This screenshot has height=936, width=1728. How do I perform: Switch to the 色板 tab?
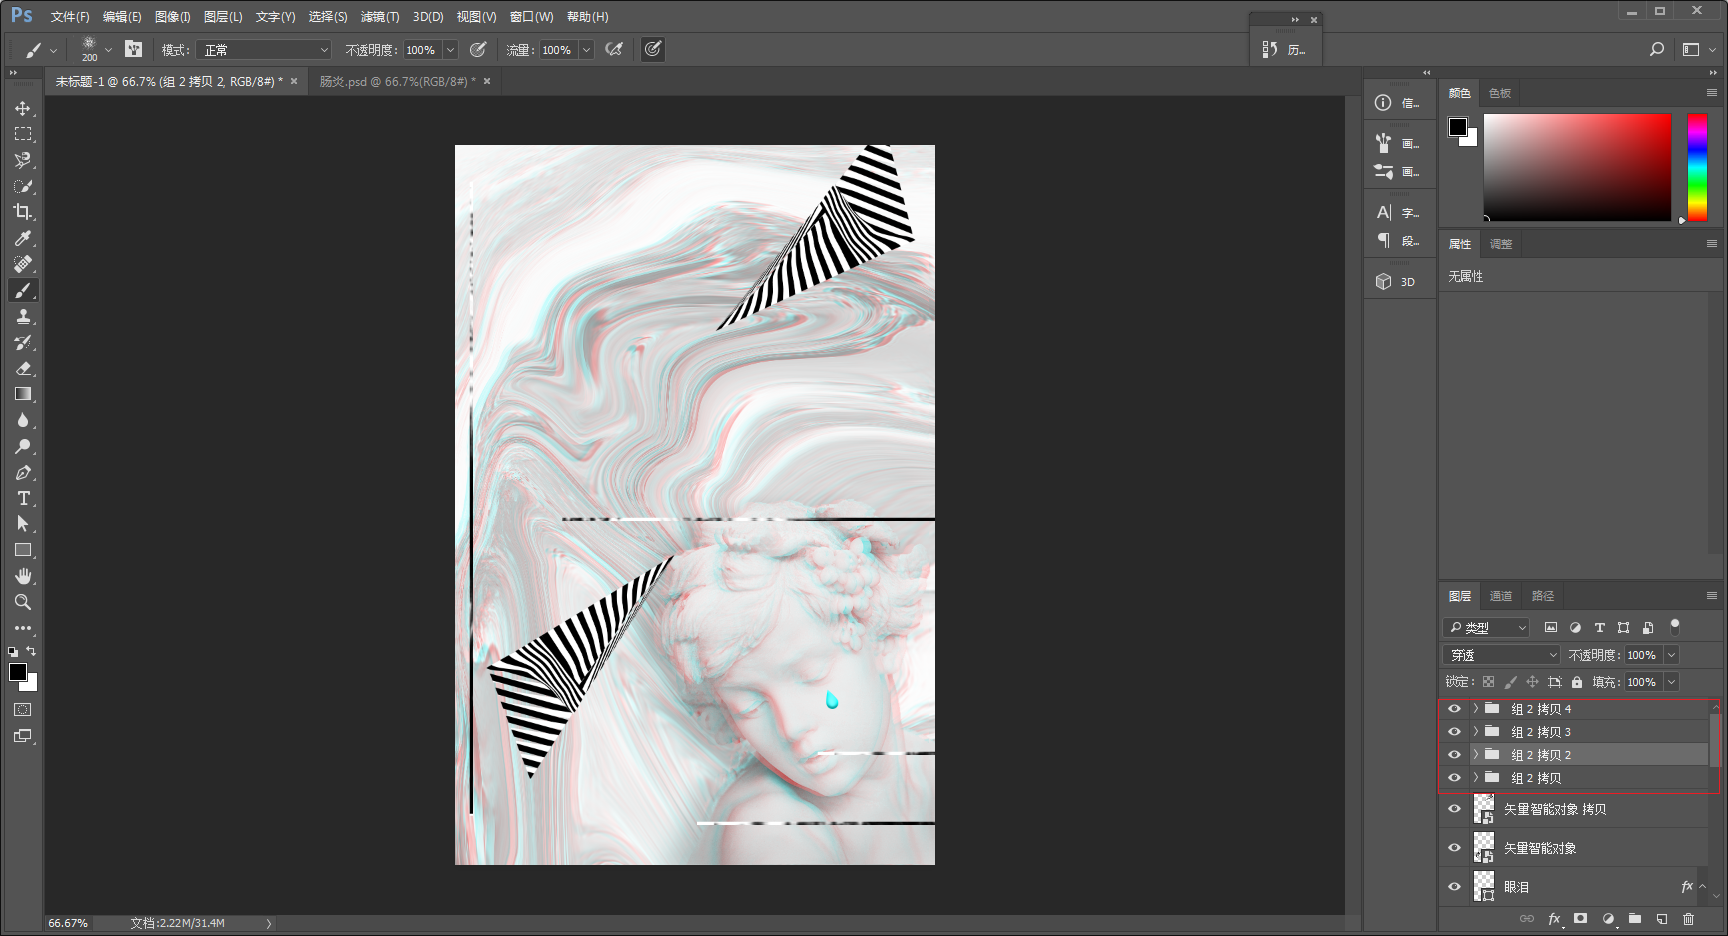[1500, 93]
